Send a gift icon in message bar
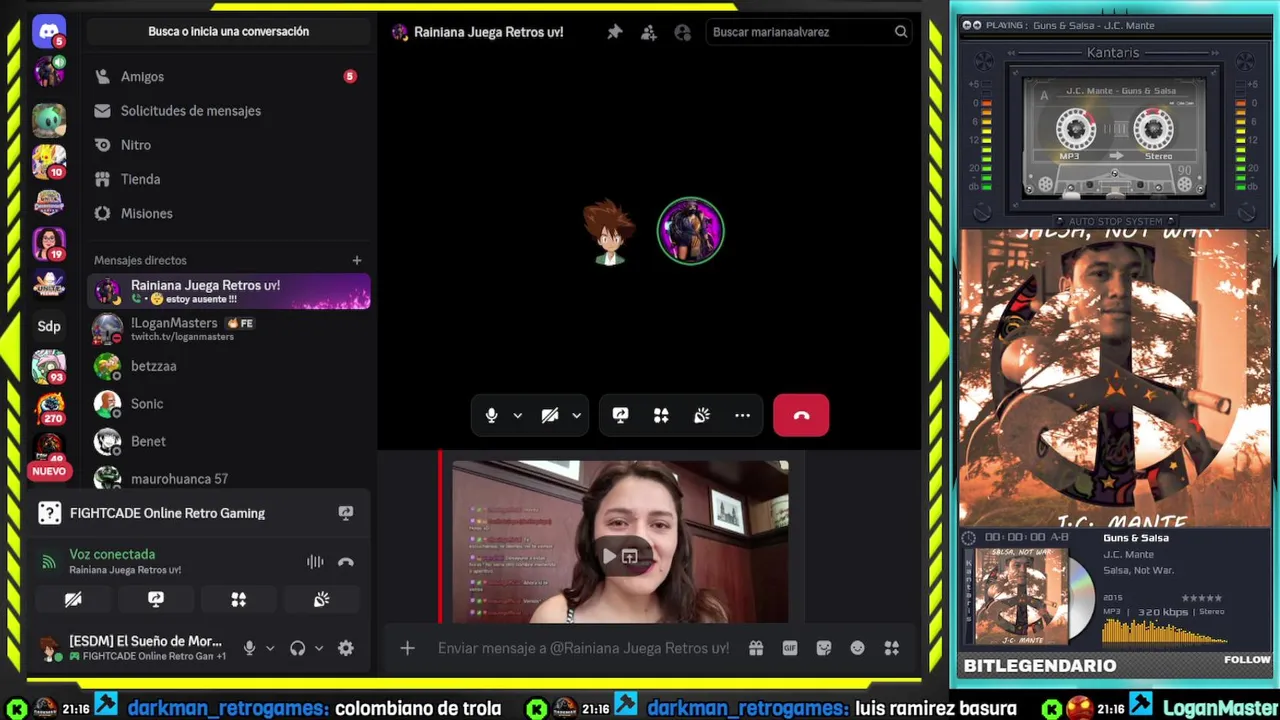1280x720 pixels. point(756,648)
